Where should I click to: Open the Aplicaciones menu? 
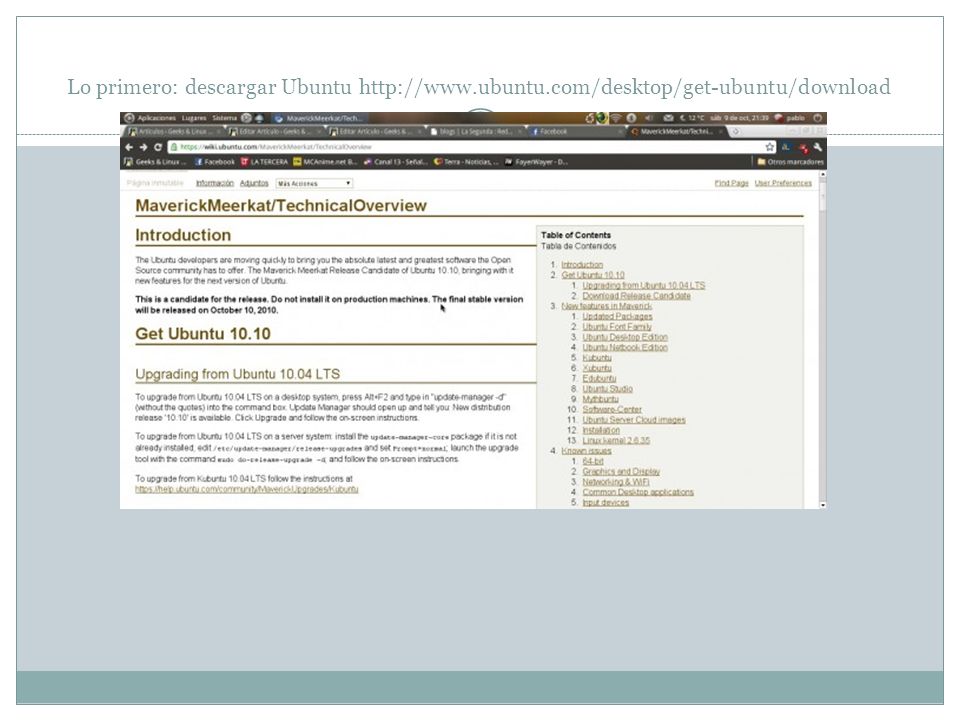pyautogui.click(x=156, y=118)
